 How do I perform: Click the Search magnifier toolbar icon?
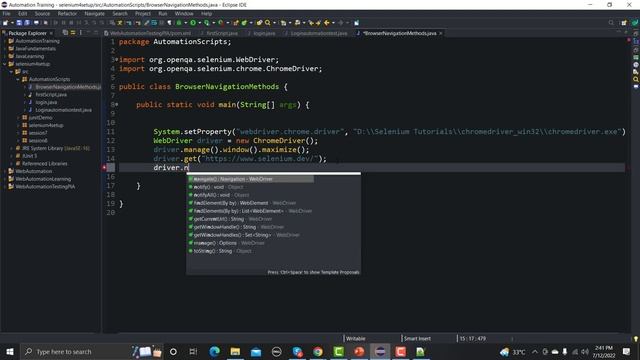click(267, 23)
